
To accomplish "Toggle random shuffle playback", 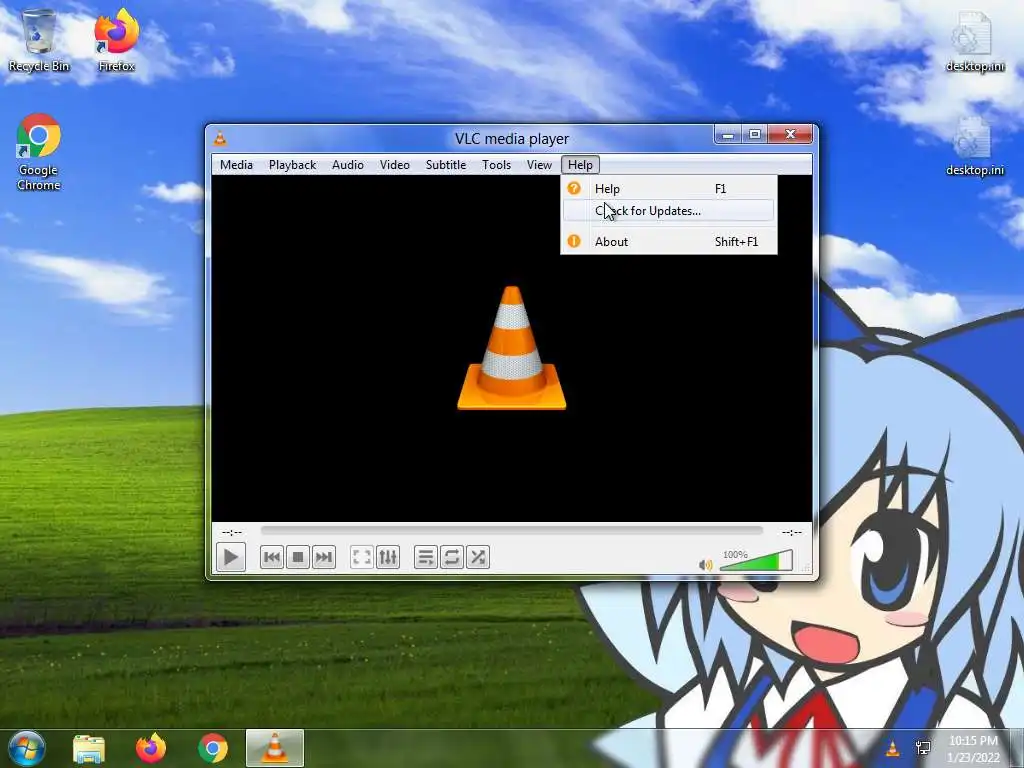I will (477, 557).
